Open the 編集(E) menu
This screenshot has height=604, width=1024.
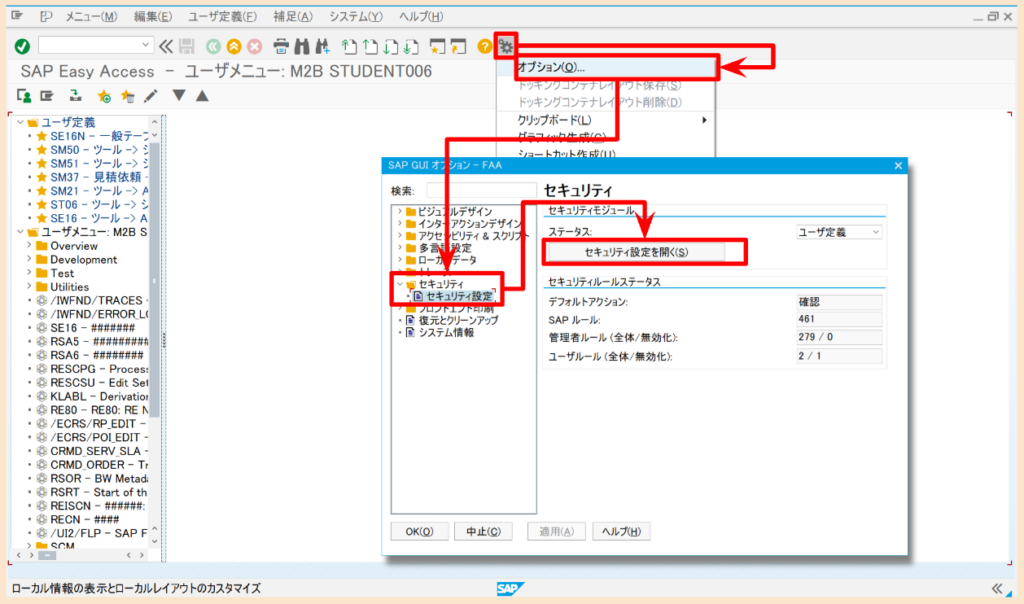[x=153, y=16]
